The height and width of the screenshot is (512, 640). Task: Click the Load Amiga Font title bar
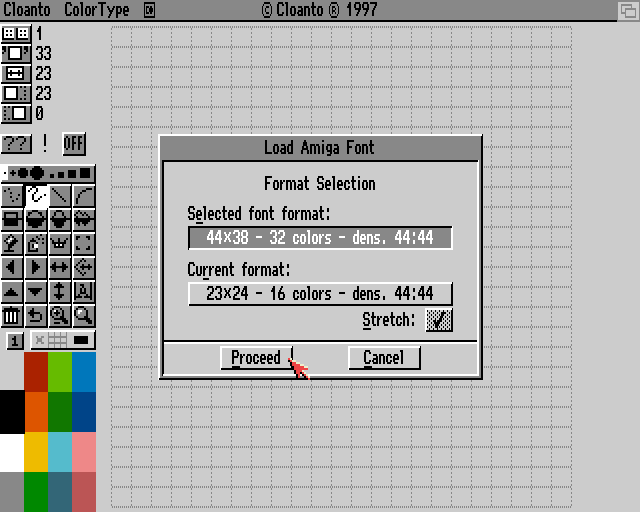320,148
